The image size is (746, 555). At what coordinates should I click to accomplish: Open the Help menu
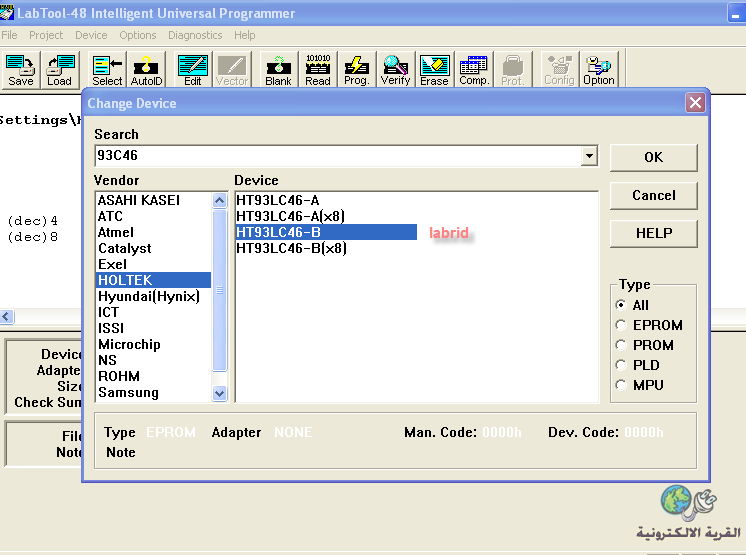(245, 35)
